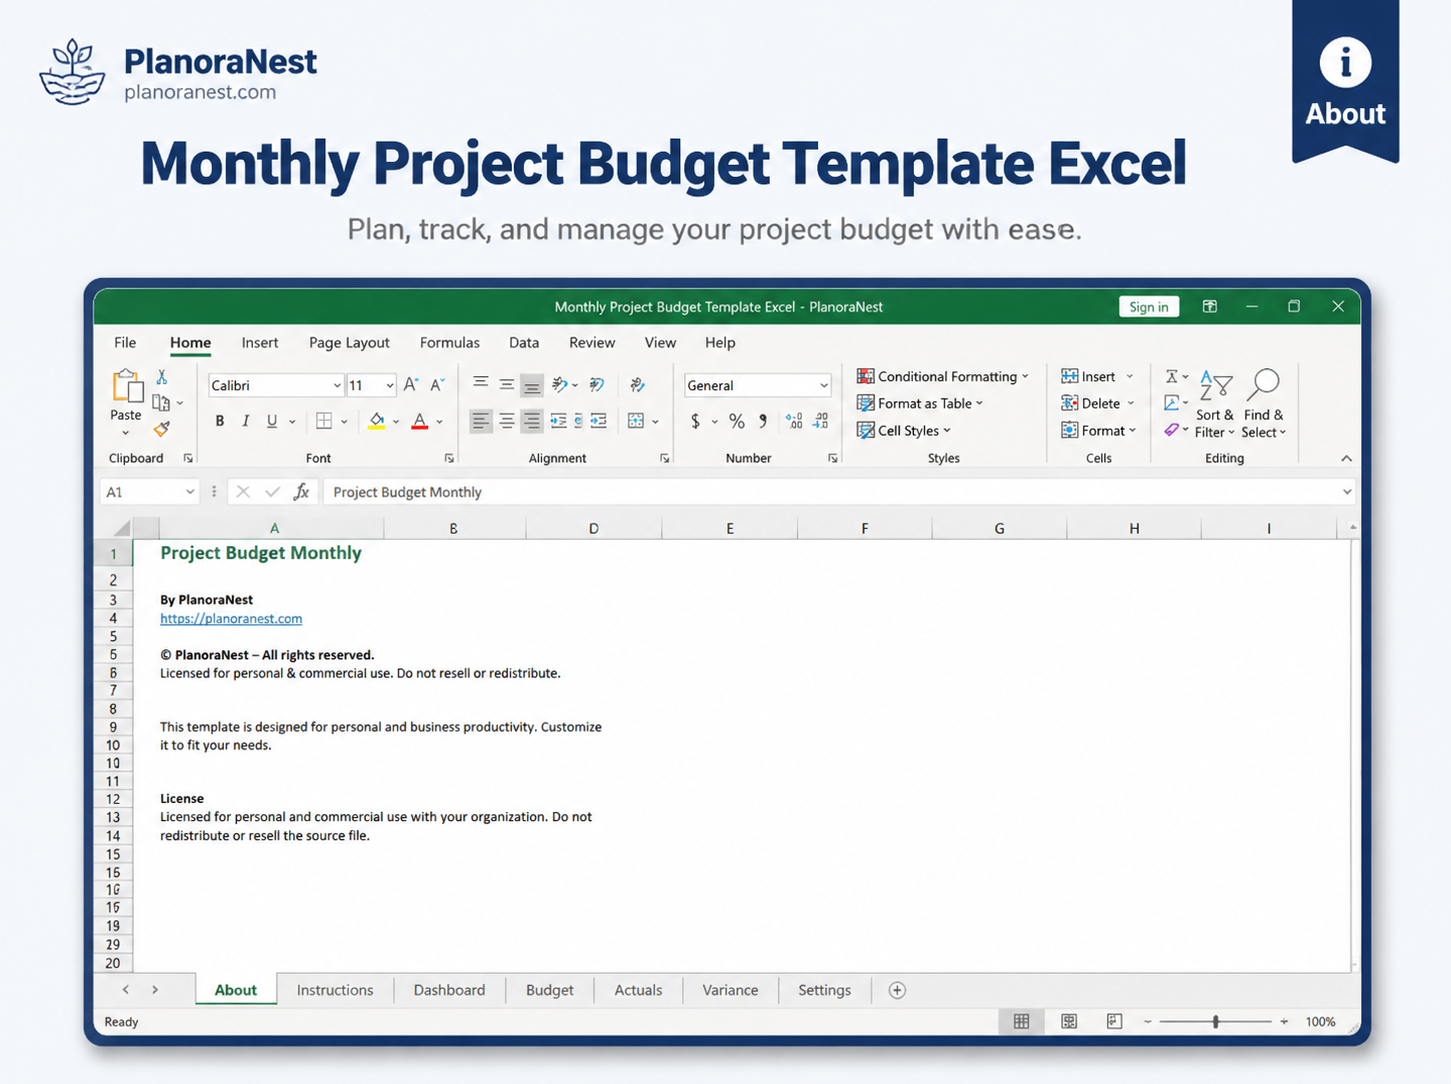Open the Page Layout ribbon tab
This screenshot has width=1451, height=1084.
click(349, 342)
